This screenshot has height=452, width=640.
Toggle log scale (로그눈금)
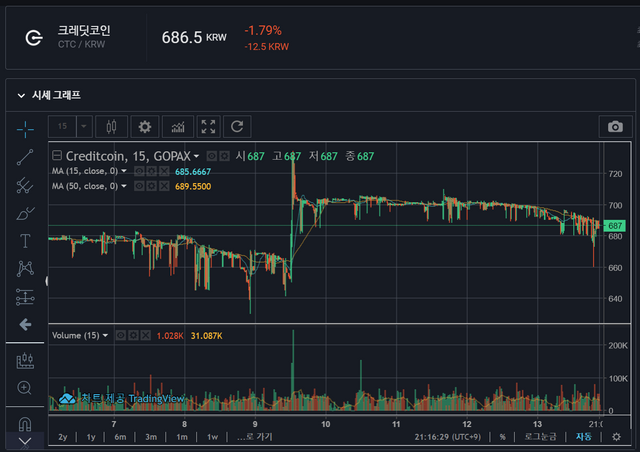point(540,437)
